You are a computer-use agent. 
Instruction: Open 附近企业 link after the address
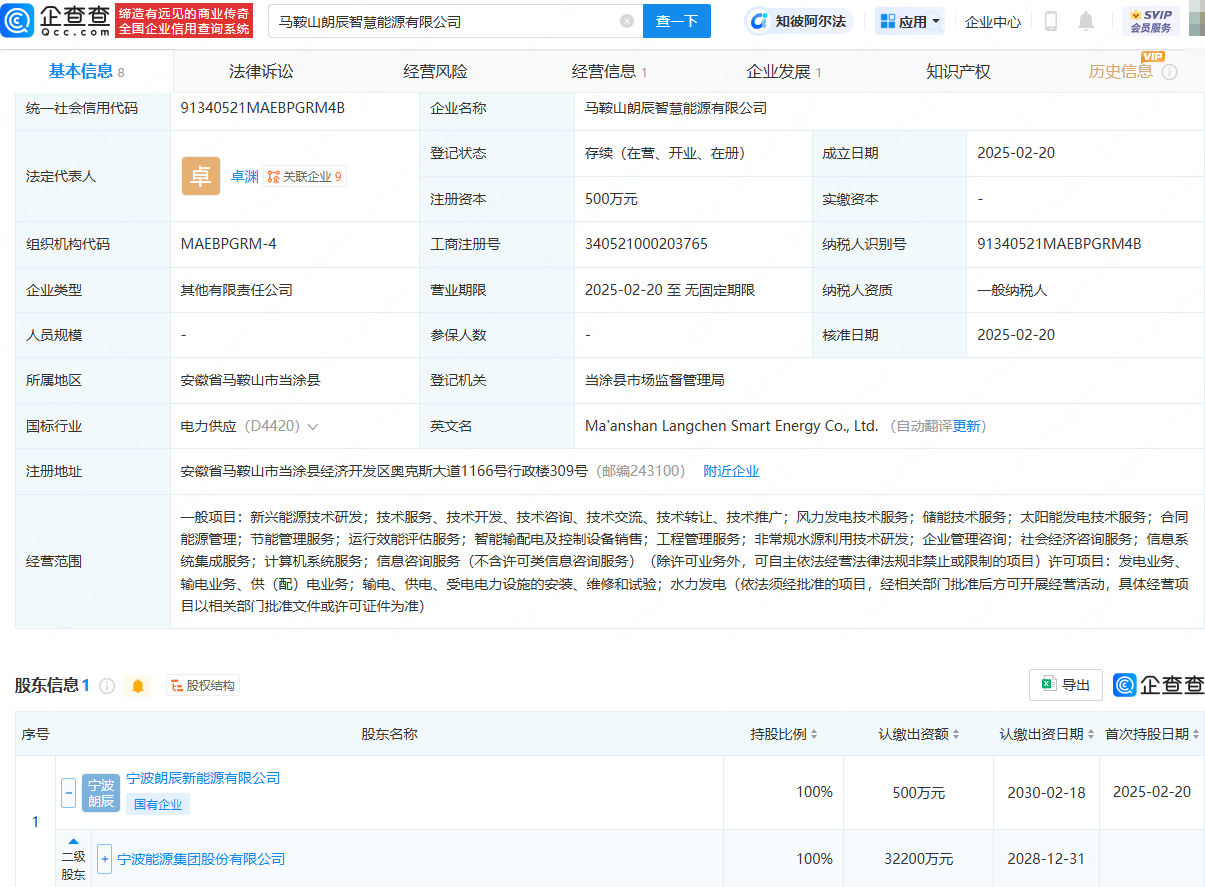[x=731, y=471]
